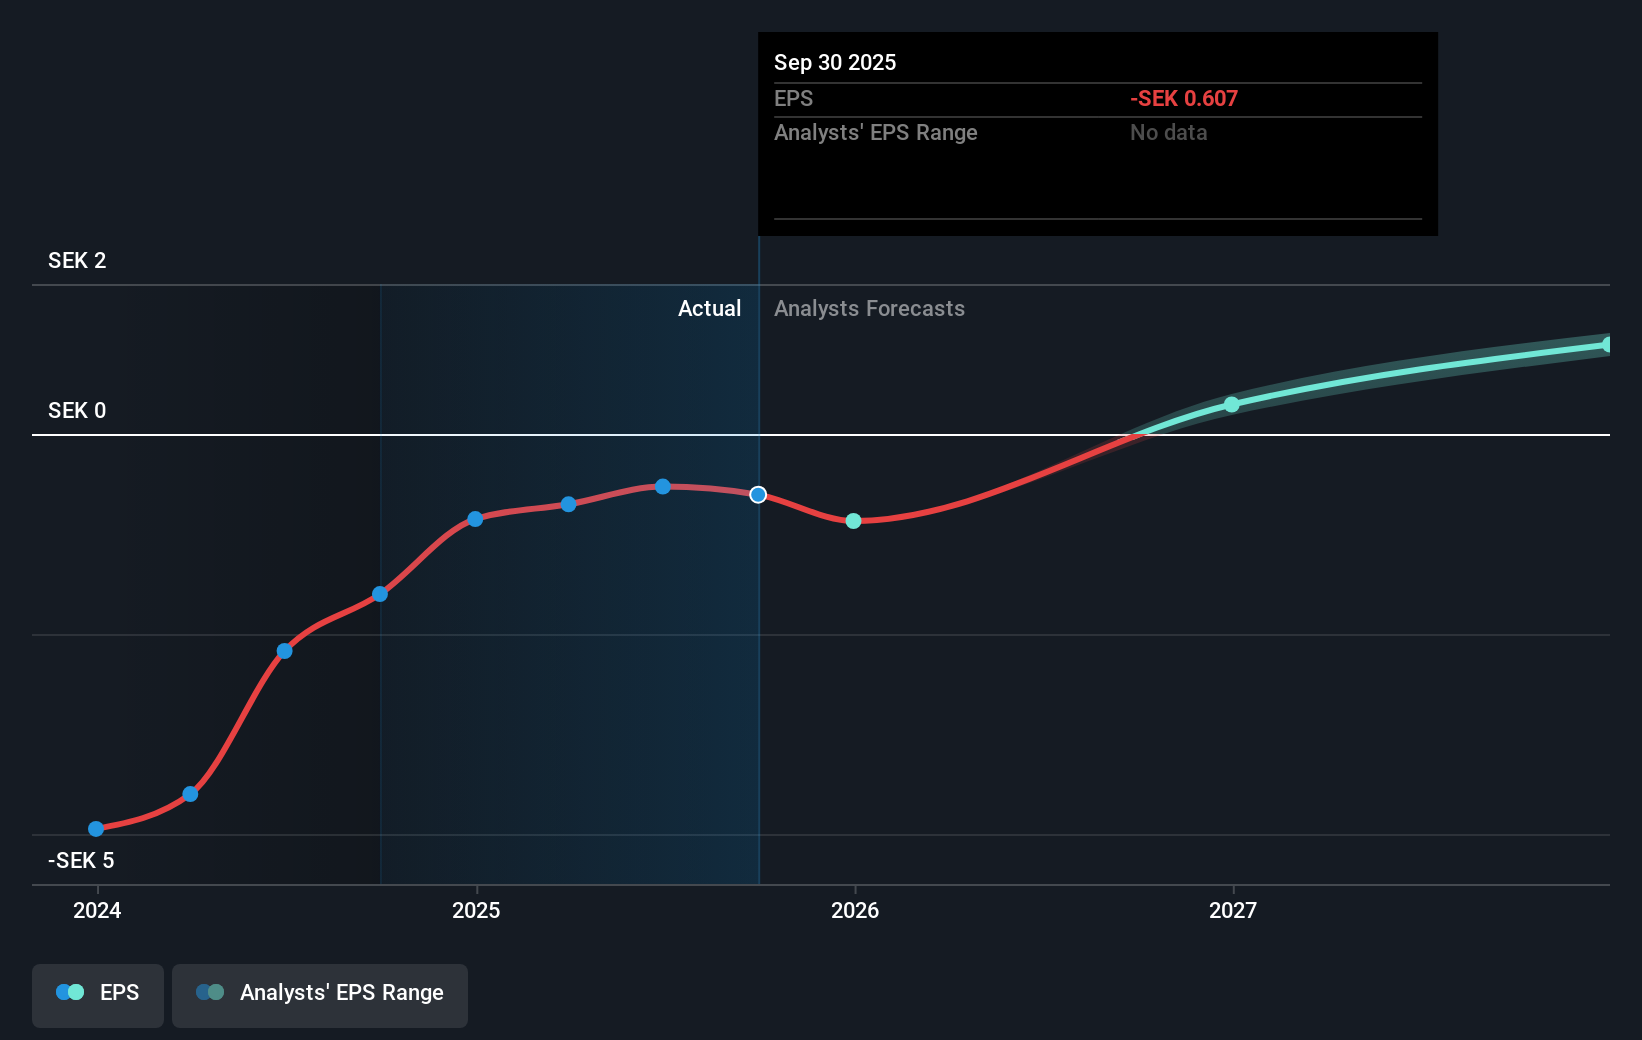
Task: Click the teal forecast point near 2026
Action: click(x=853, y=520)
